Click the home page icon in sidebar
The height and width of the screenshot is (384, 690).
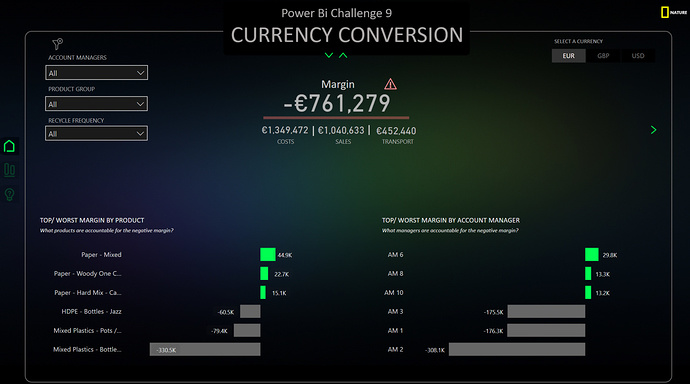(9, 146)
